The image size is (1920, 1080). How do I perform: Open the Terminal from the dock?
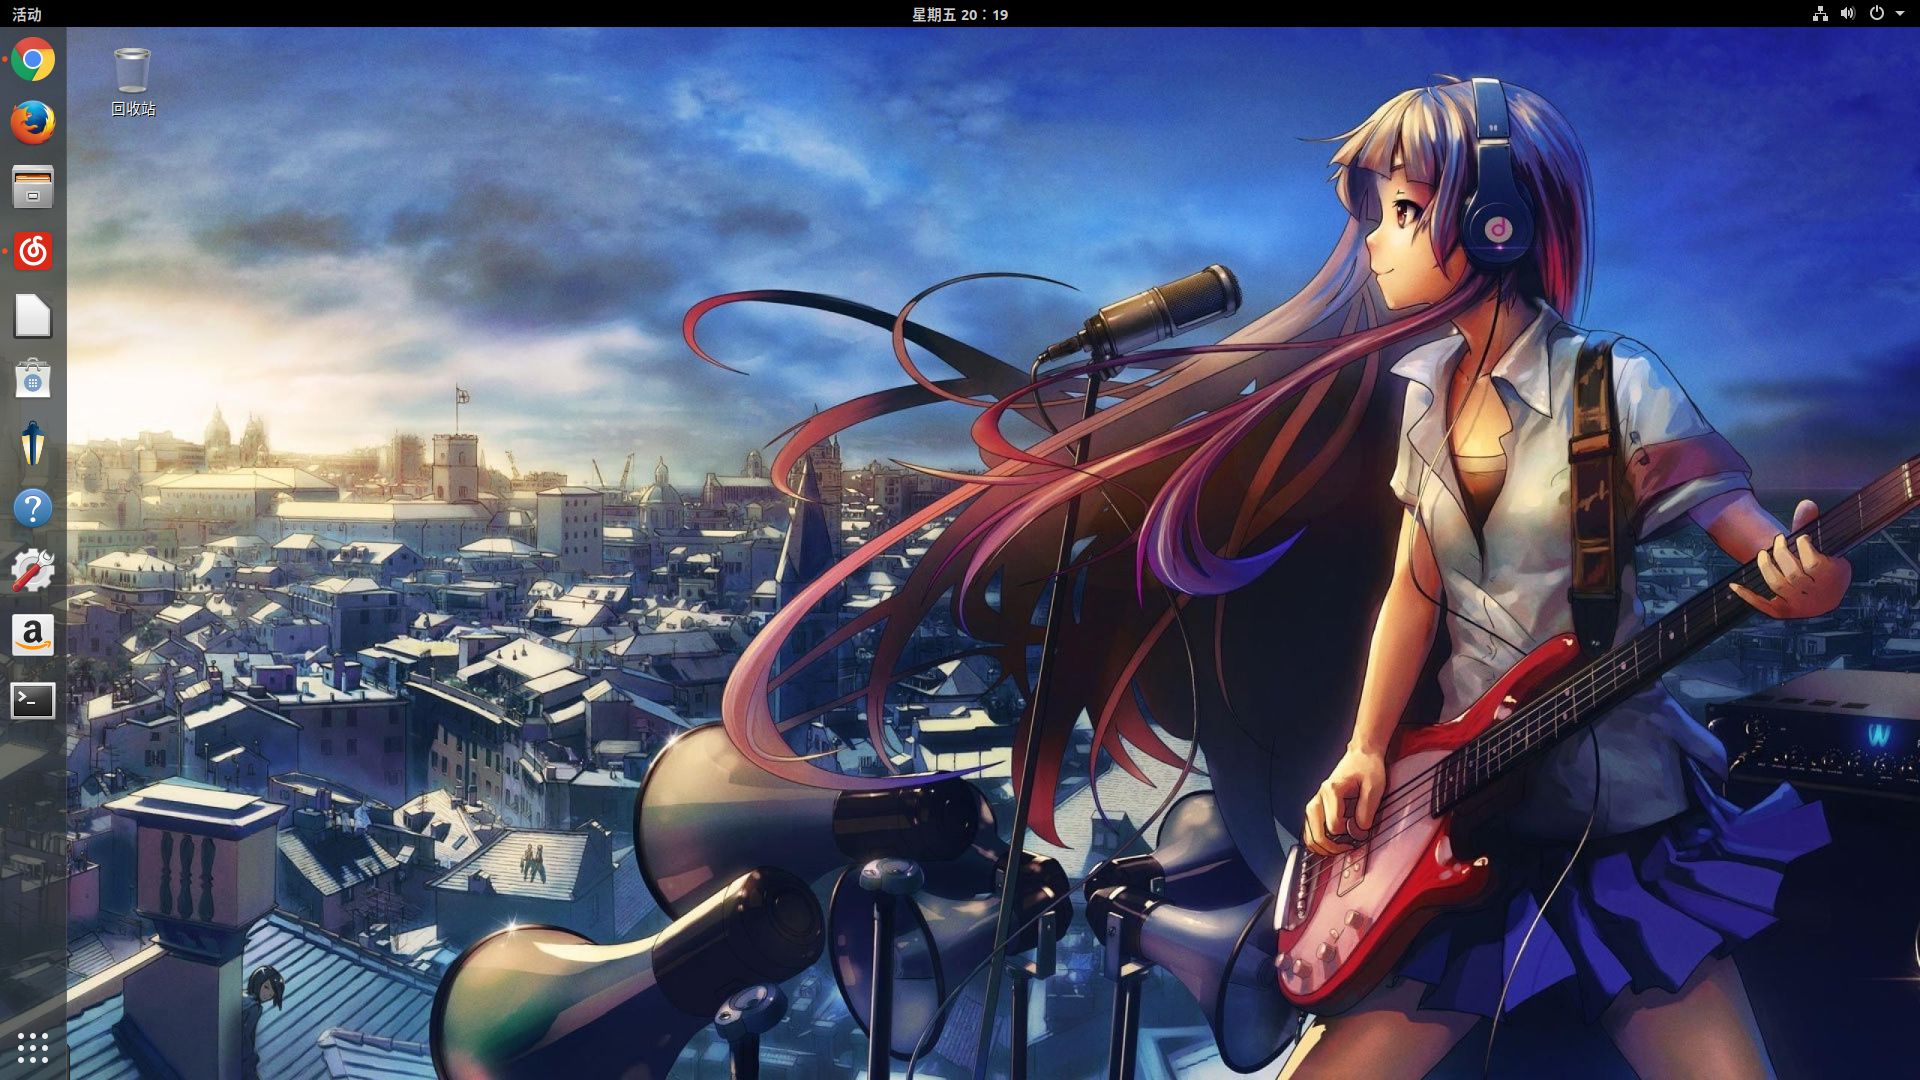point(33,700)
